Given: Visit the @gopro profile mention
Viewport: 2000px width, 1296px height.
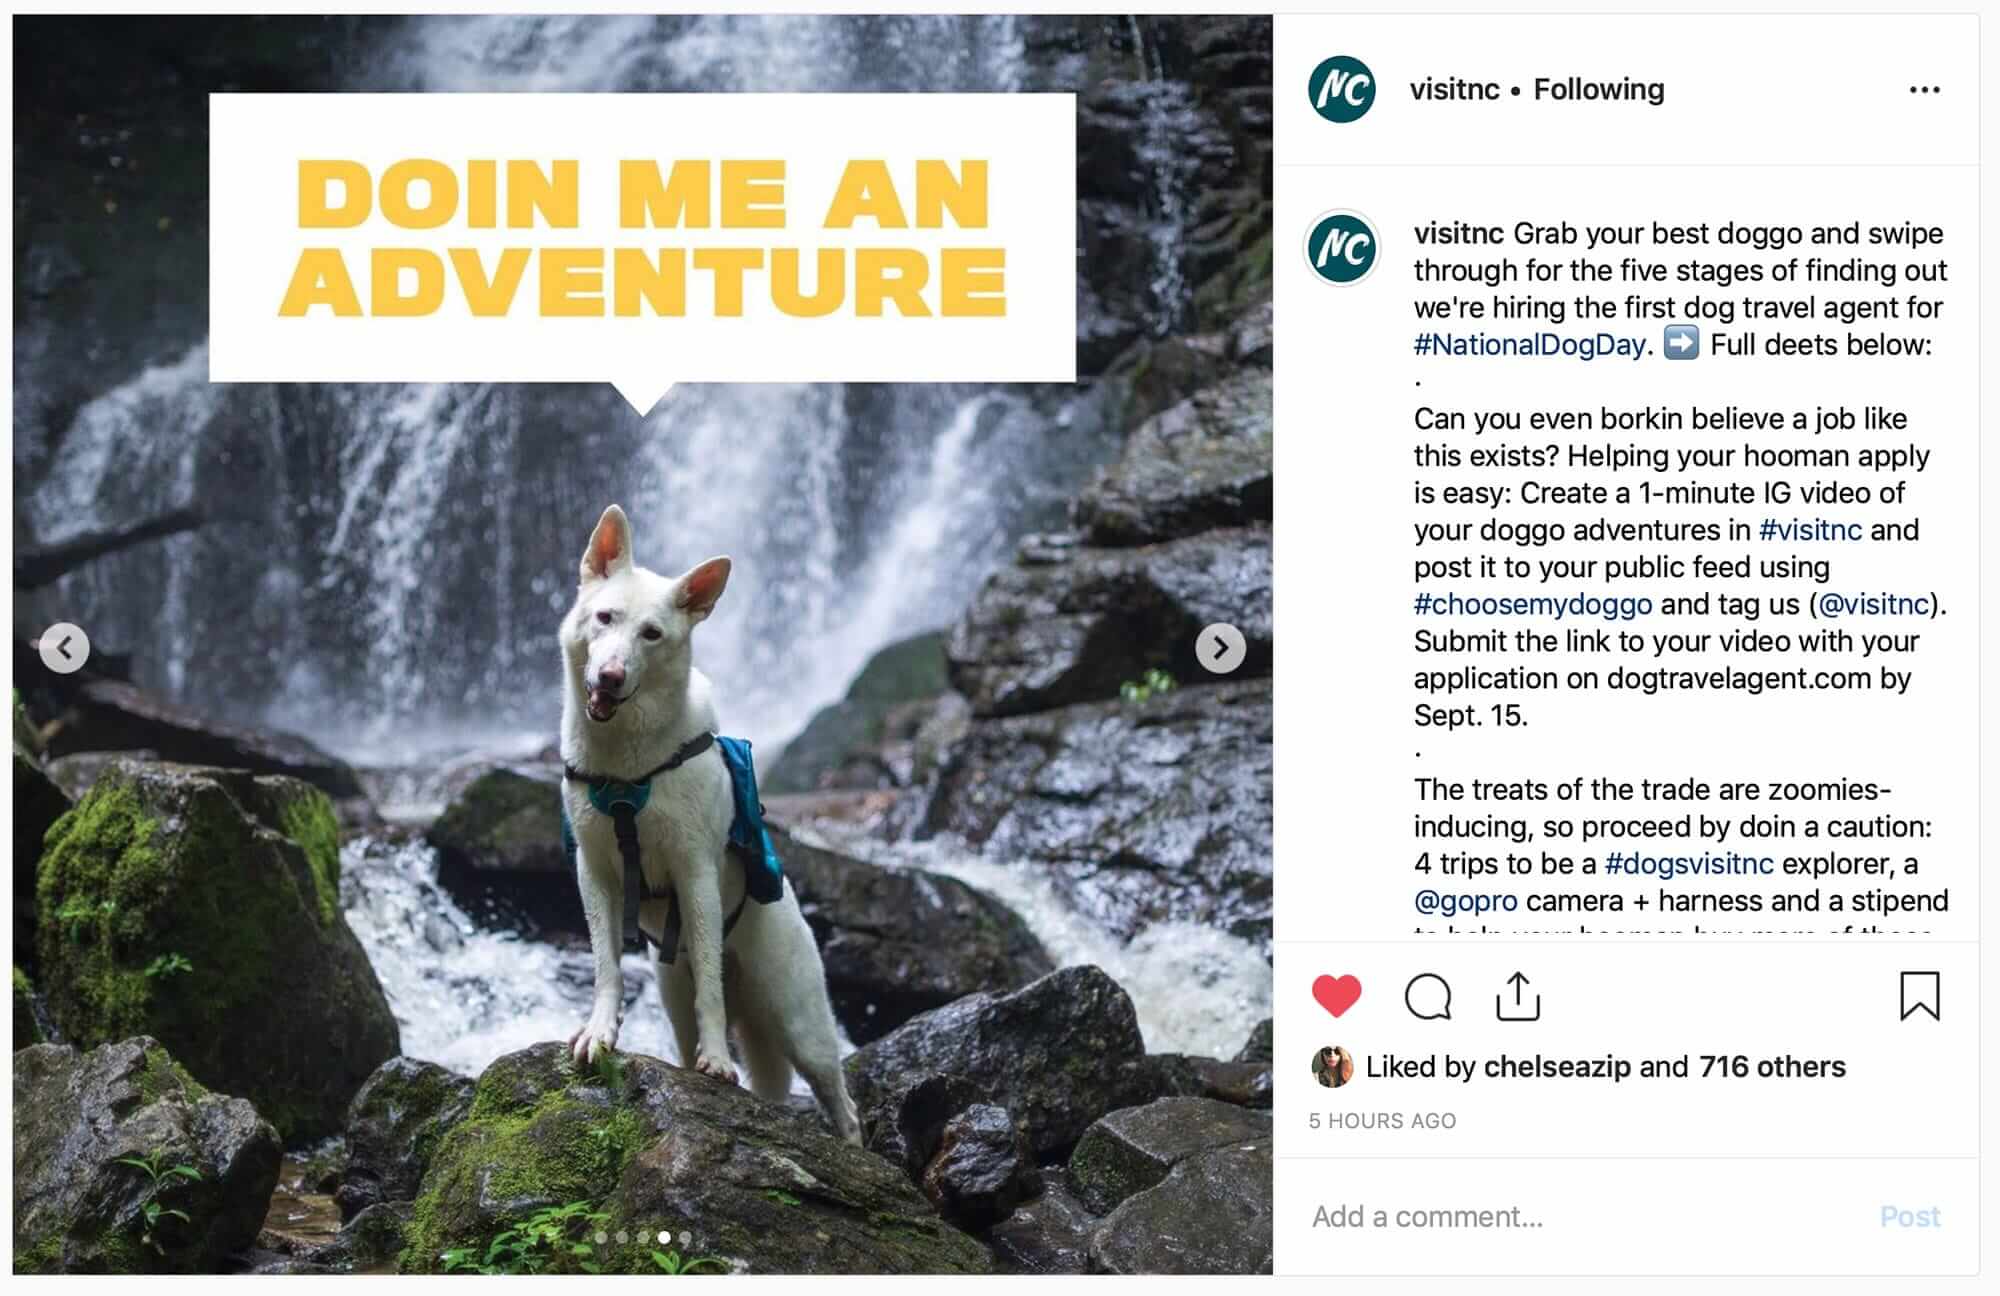Looking at the screenshot, I should point(1465,901).
